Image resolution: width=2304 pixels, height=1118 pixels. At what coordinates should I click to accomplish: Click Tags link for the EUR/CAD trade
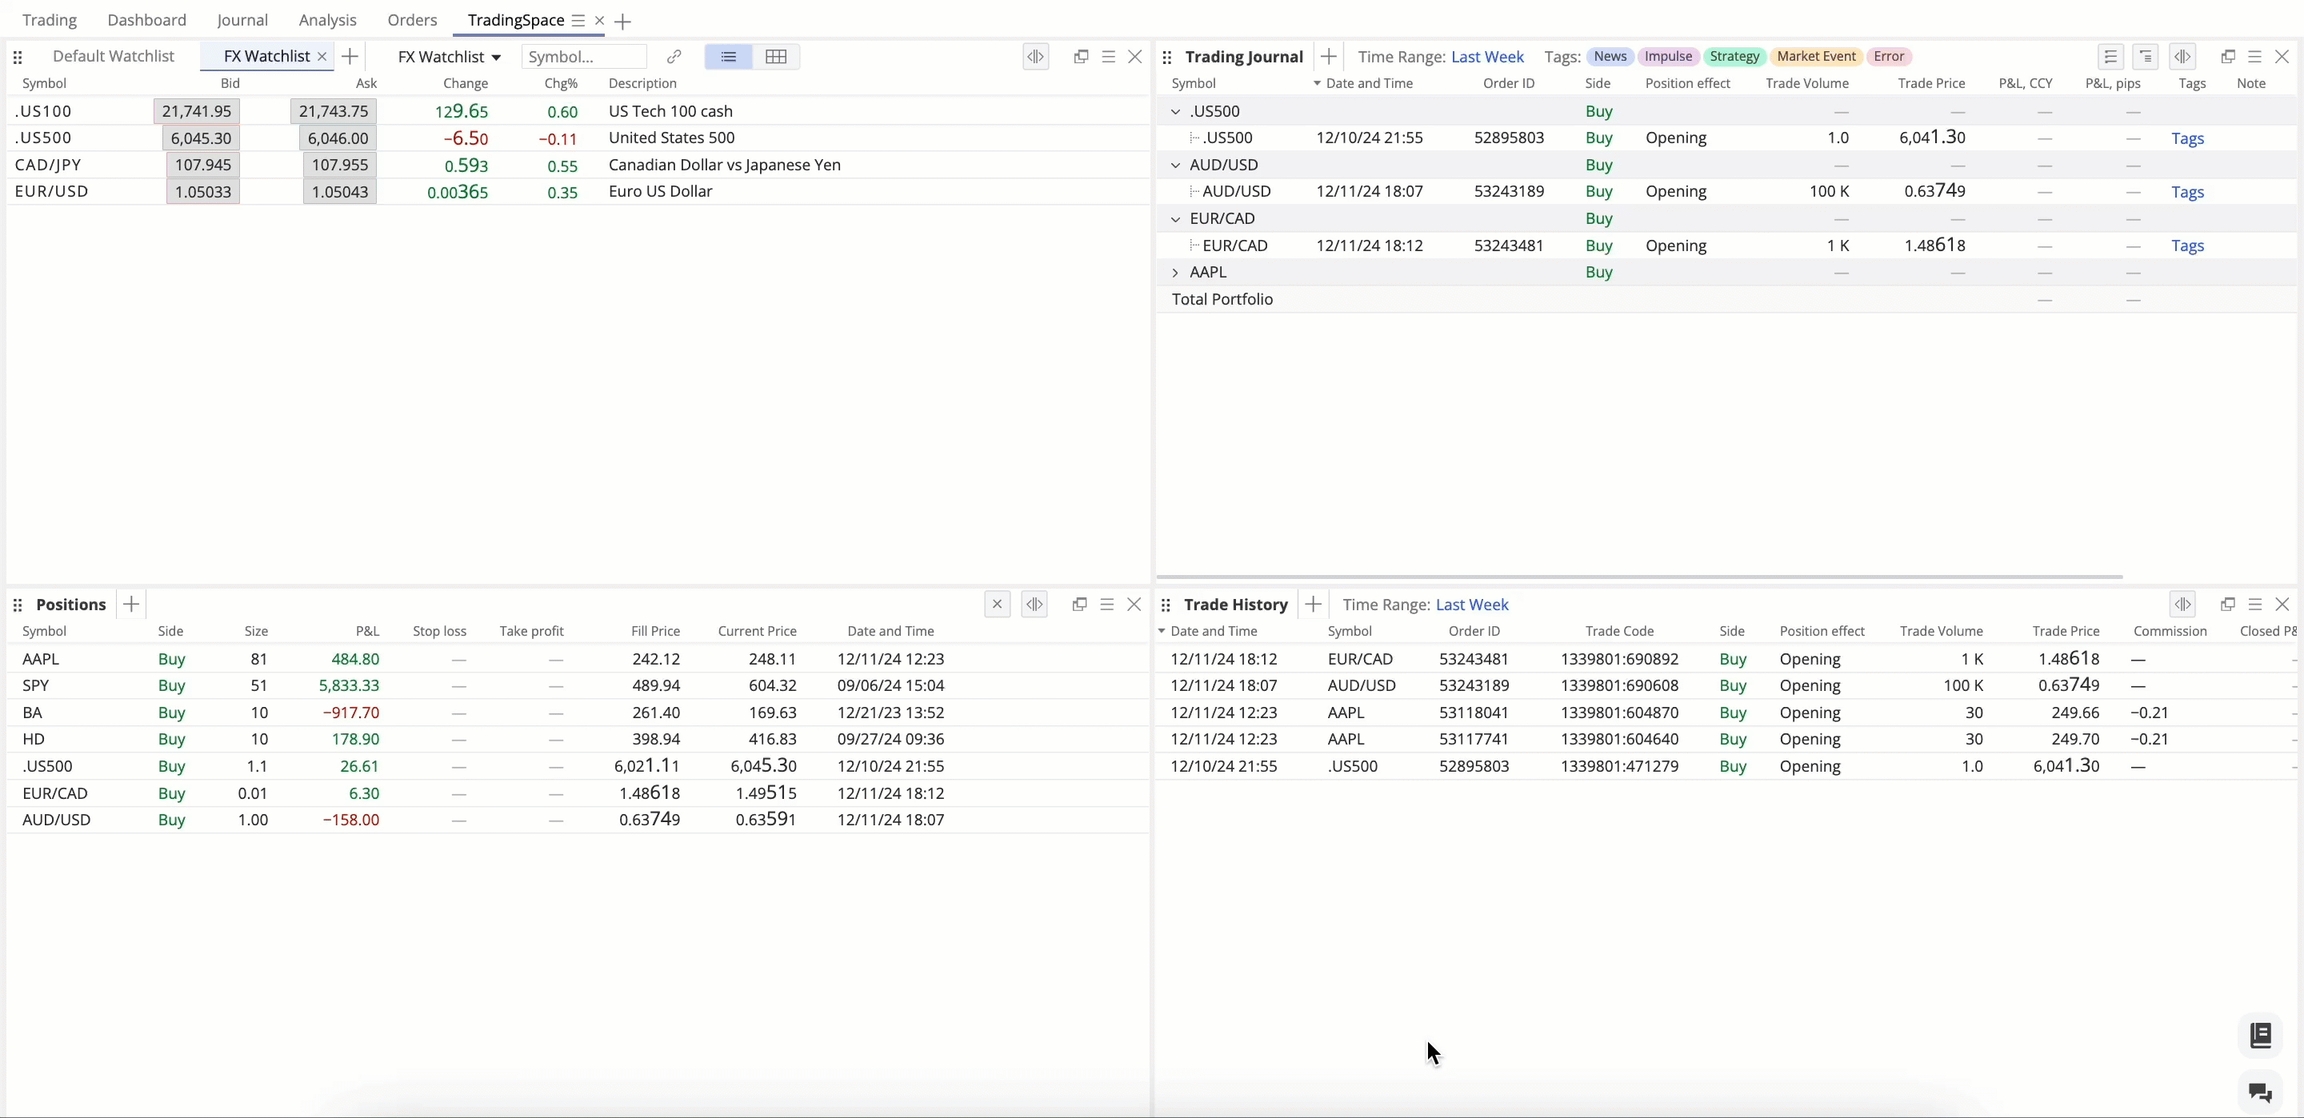click(x=2187, y=246)
